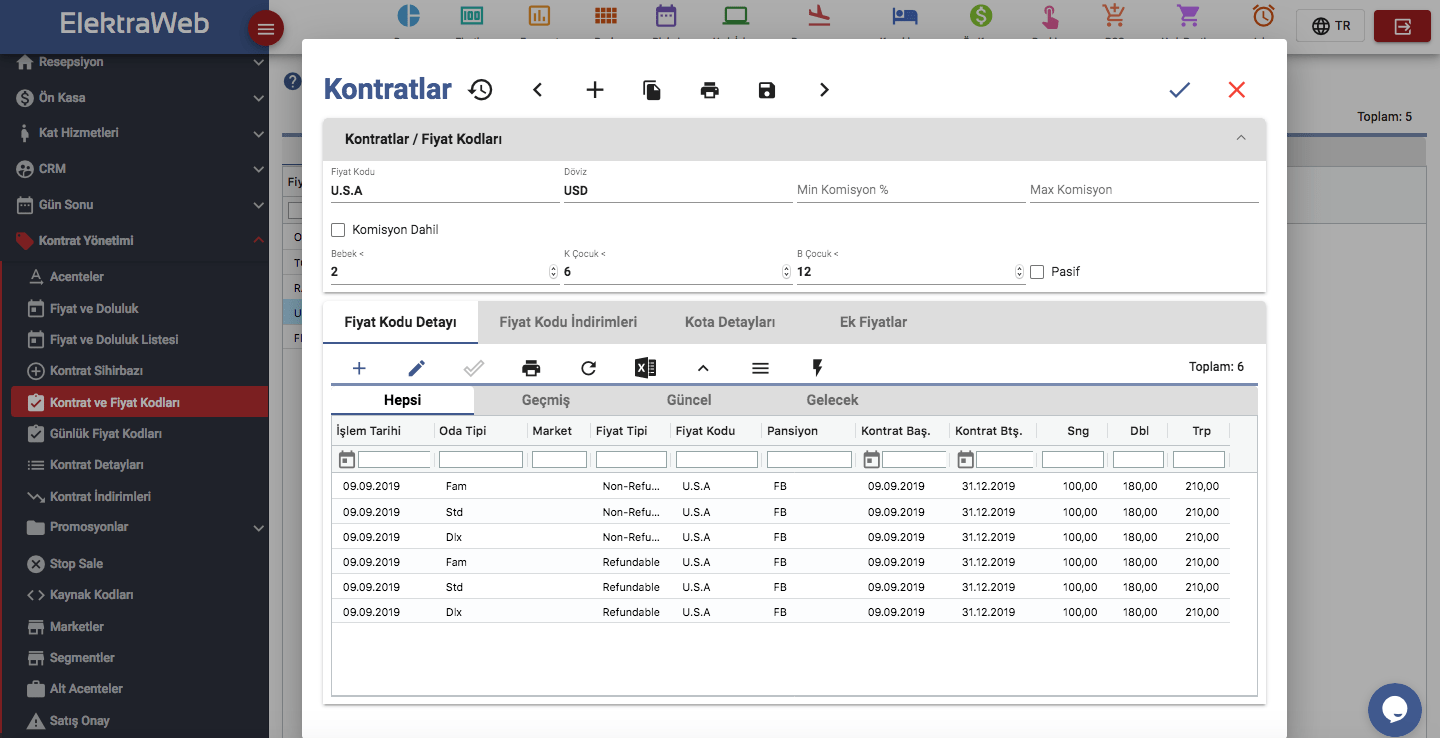Screen dimensions: 1440x738
Task: Go to next contract record arrow
Action: pos(824,90)
